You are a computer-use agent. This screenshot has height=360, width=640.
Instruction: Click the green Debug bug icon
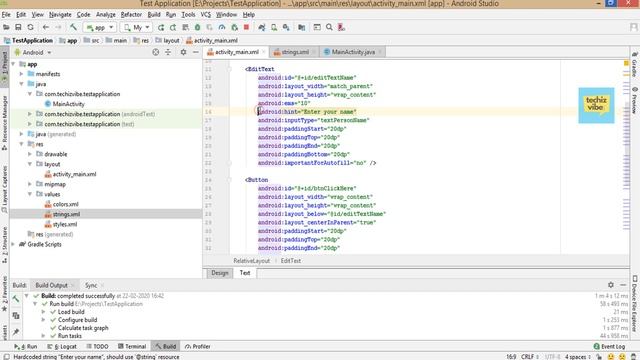pyautogui.click(x=198, y=27)
